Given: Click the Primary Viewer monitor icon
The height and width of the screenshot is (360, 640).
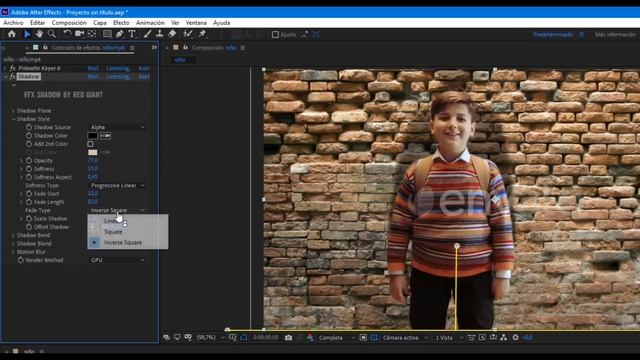Looking at the screenshot, I should coord(177,338).
